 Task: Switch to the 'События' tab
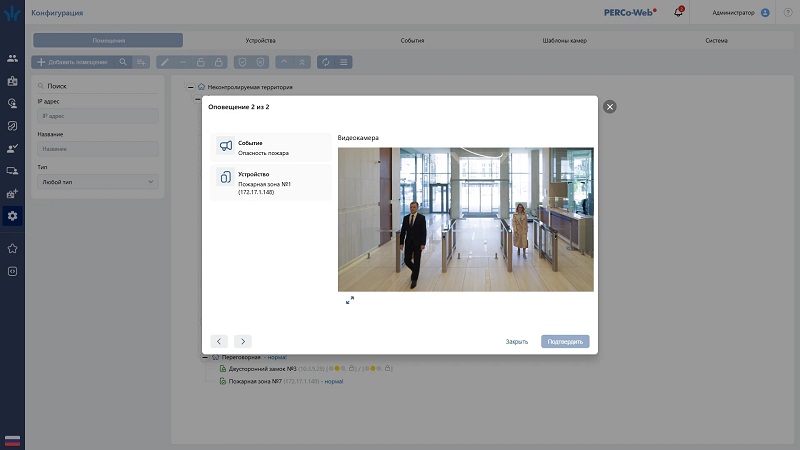click(x=412, y=40)
